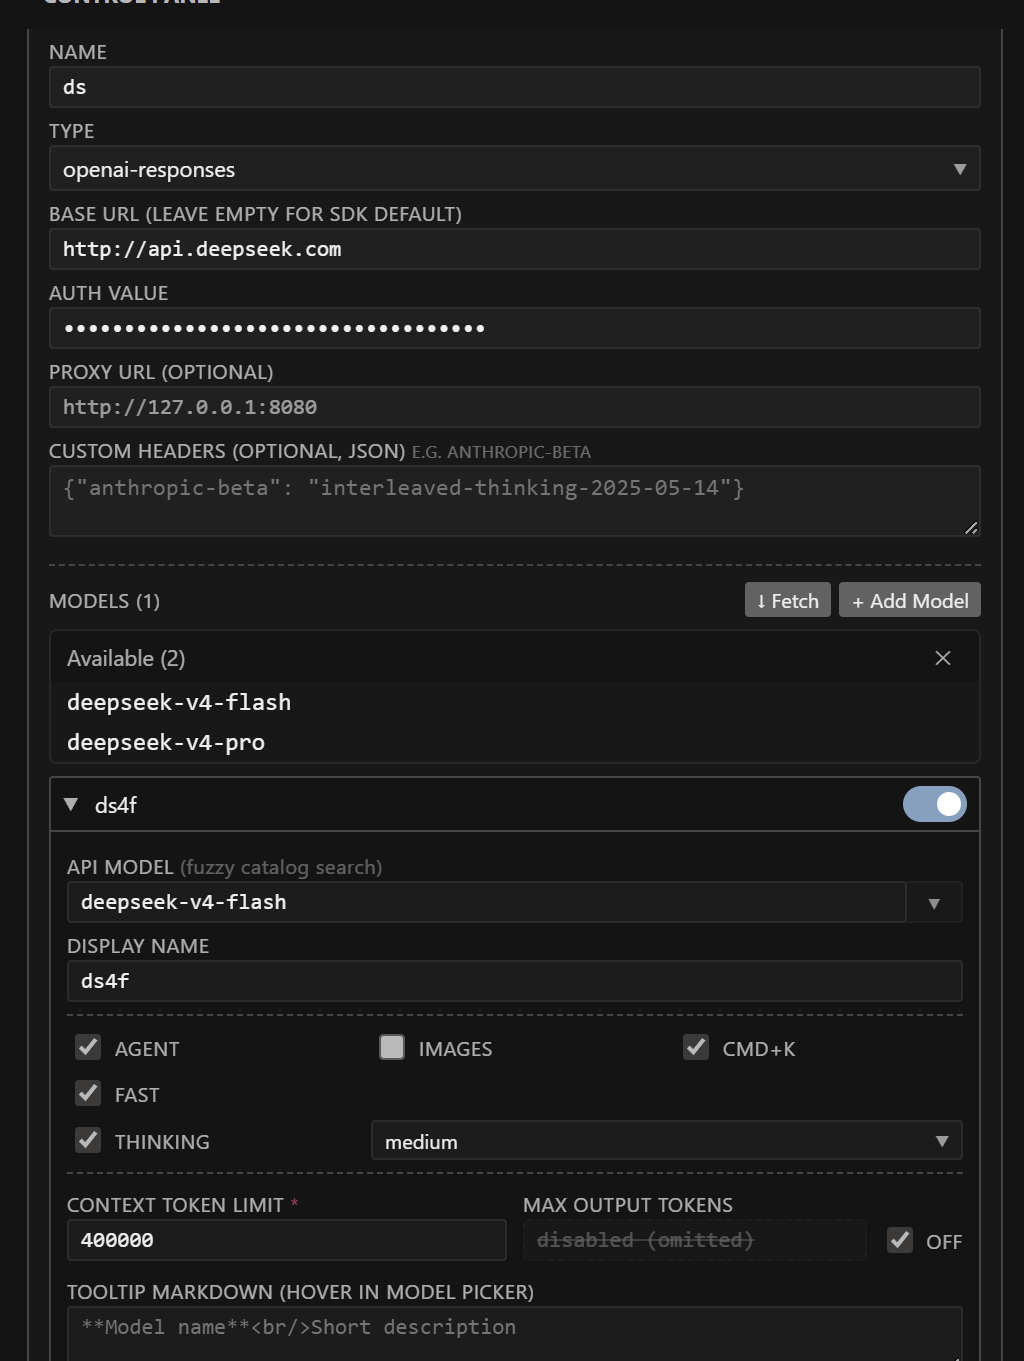Close the Available models list

pos(942,658)
